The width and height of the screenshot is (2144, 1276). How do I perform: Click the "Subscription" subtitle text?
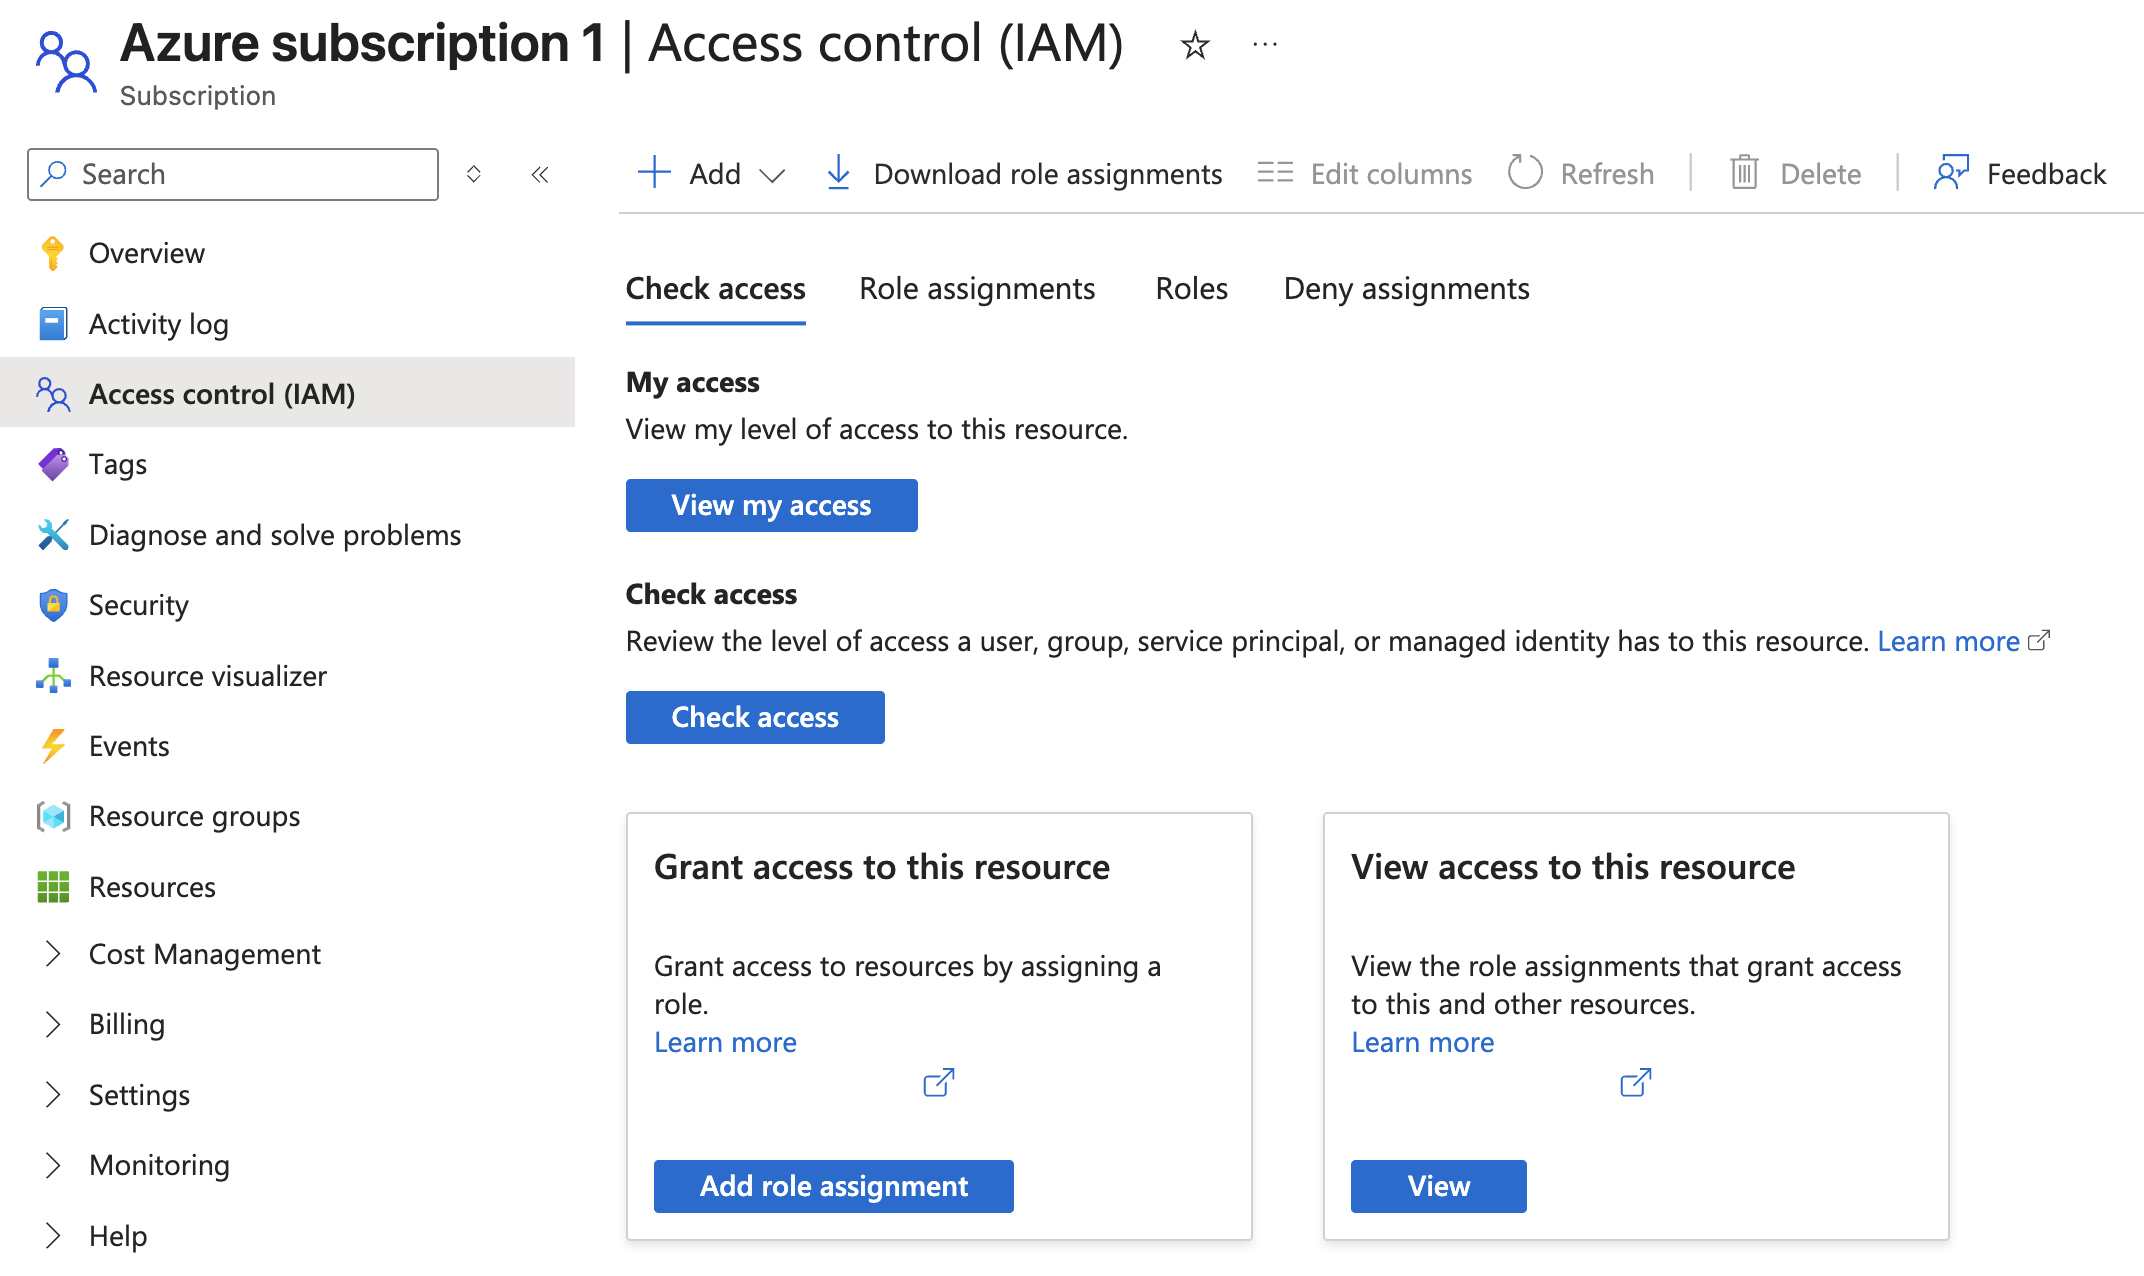[x=198, y=96]
